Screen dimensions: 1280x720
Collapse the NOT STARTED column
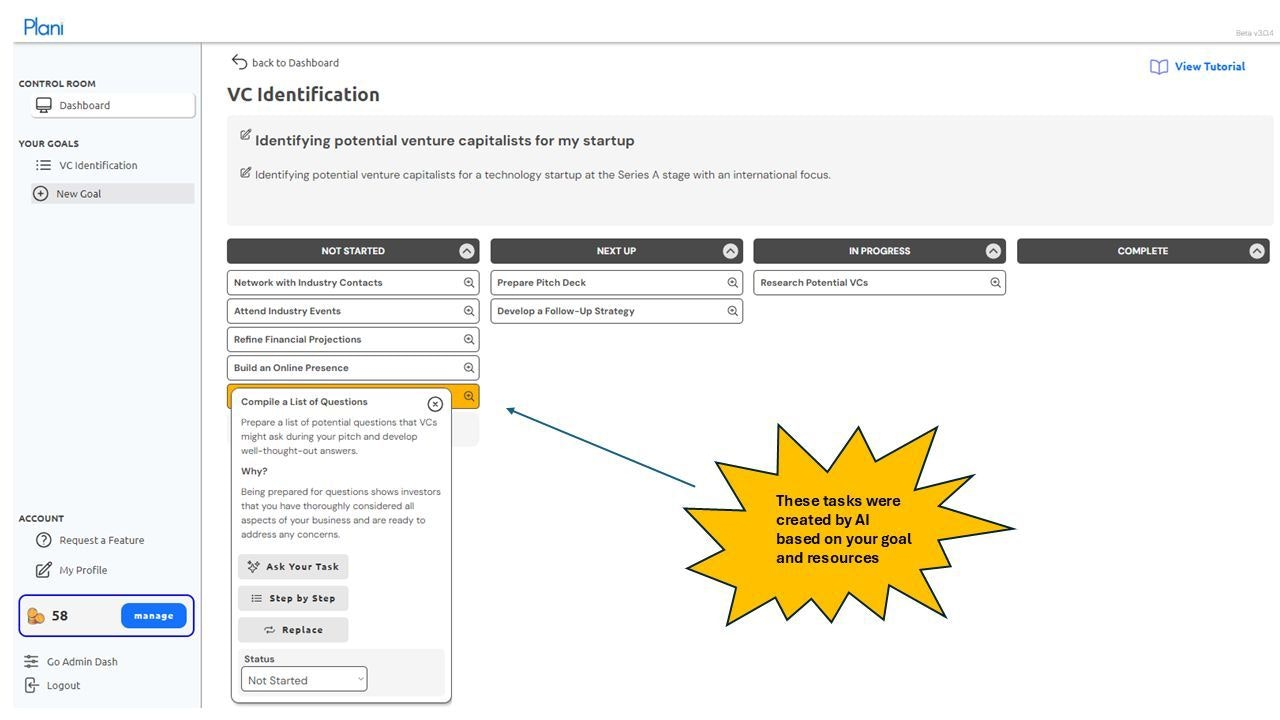pos(467,251)
